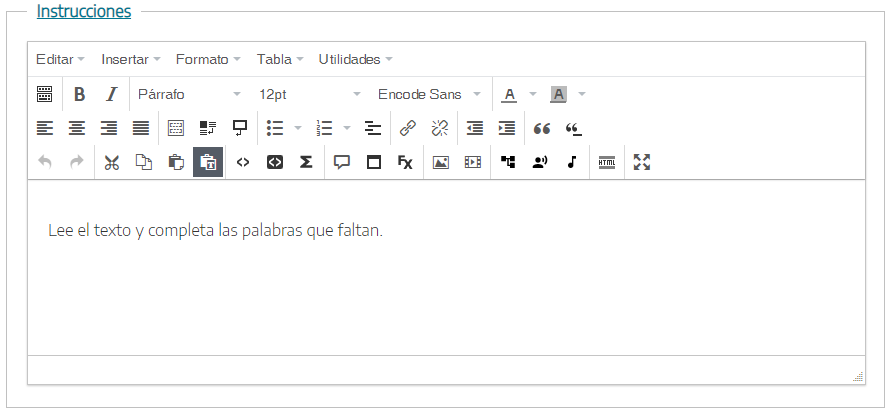Click the editor resize handle corner

858,377
